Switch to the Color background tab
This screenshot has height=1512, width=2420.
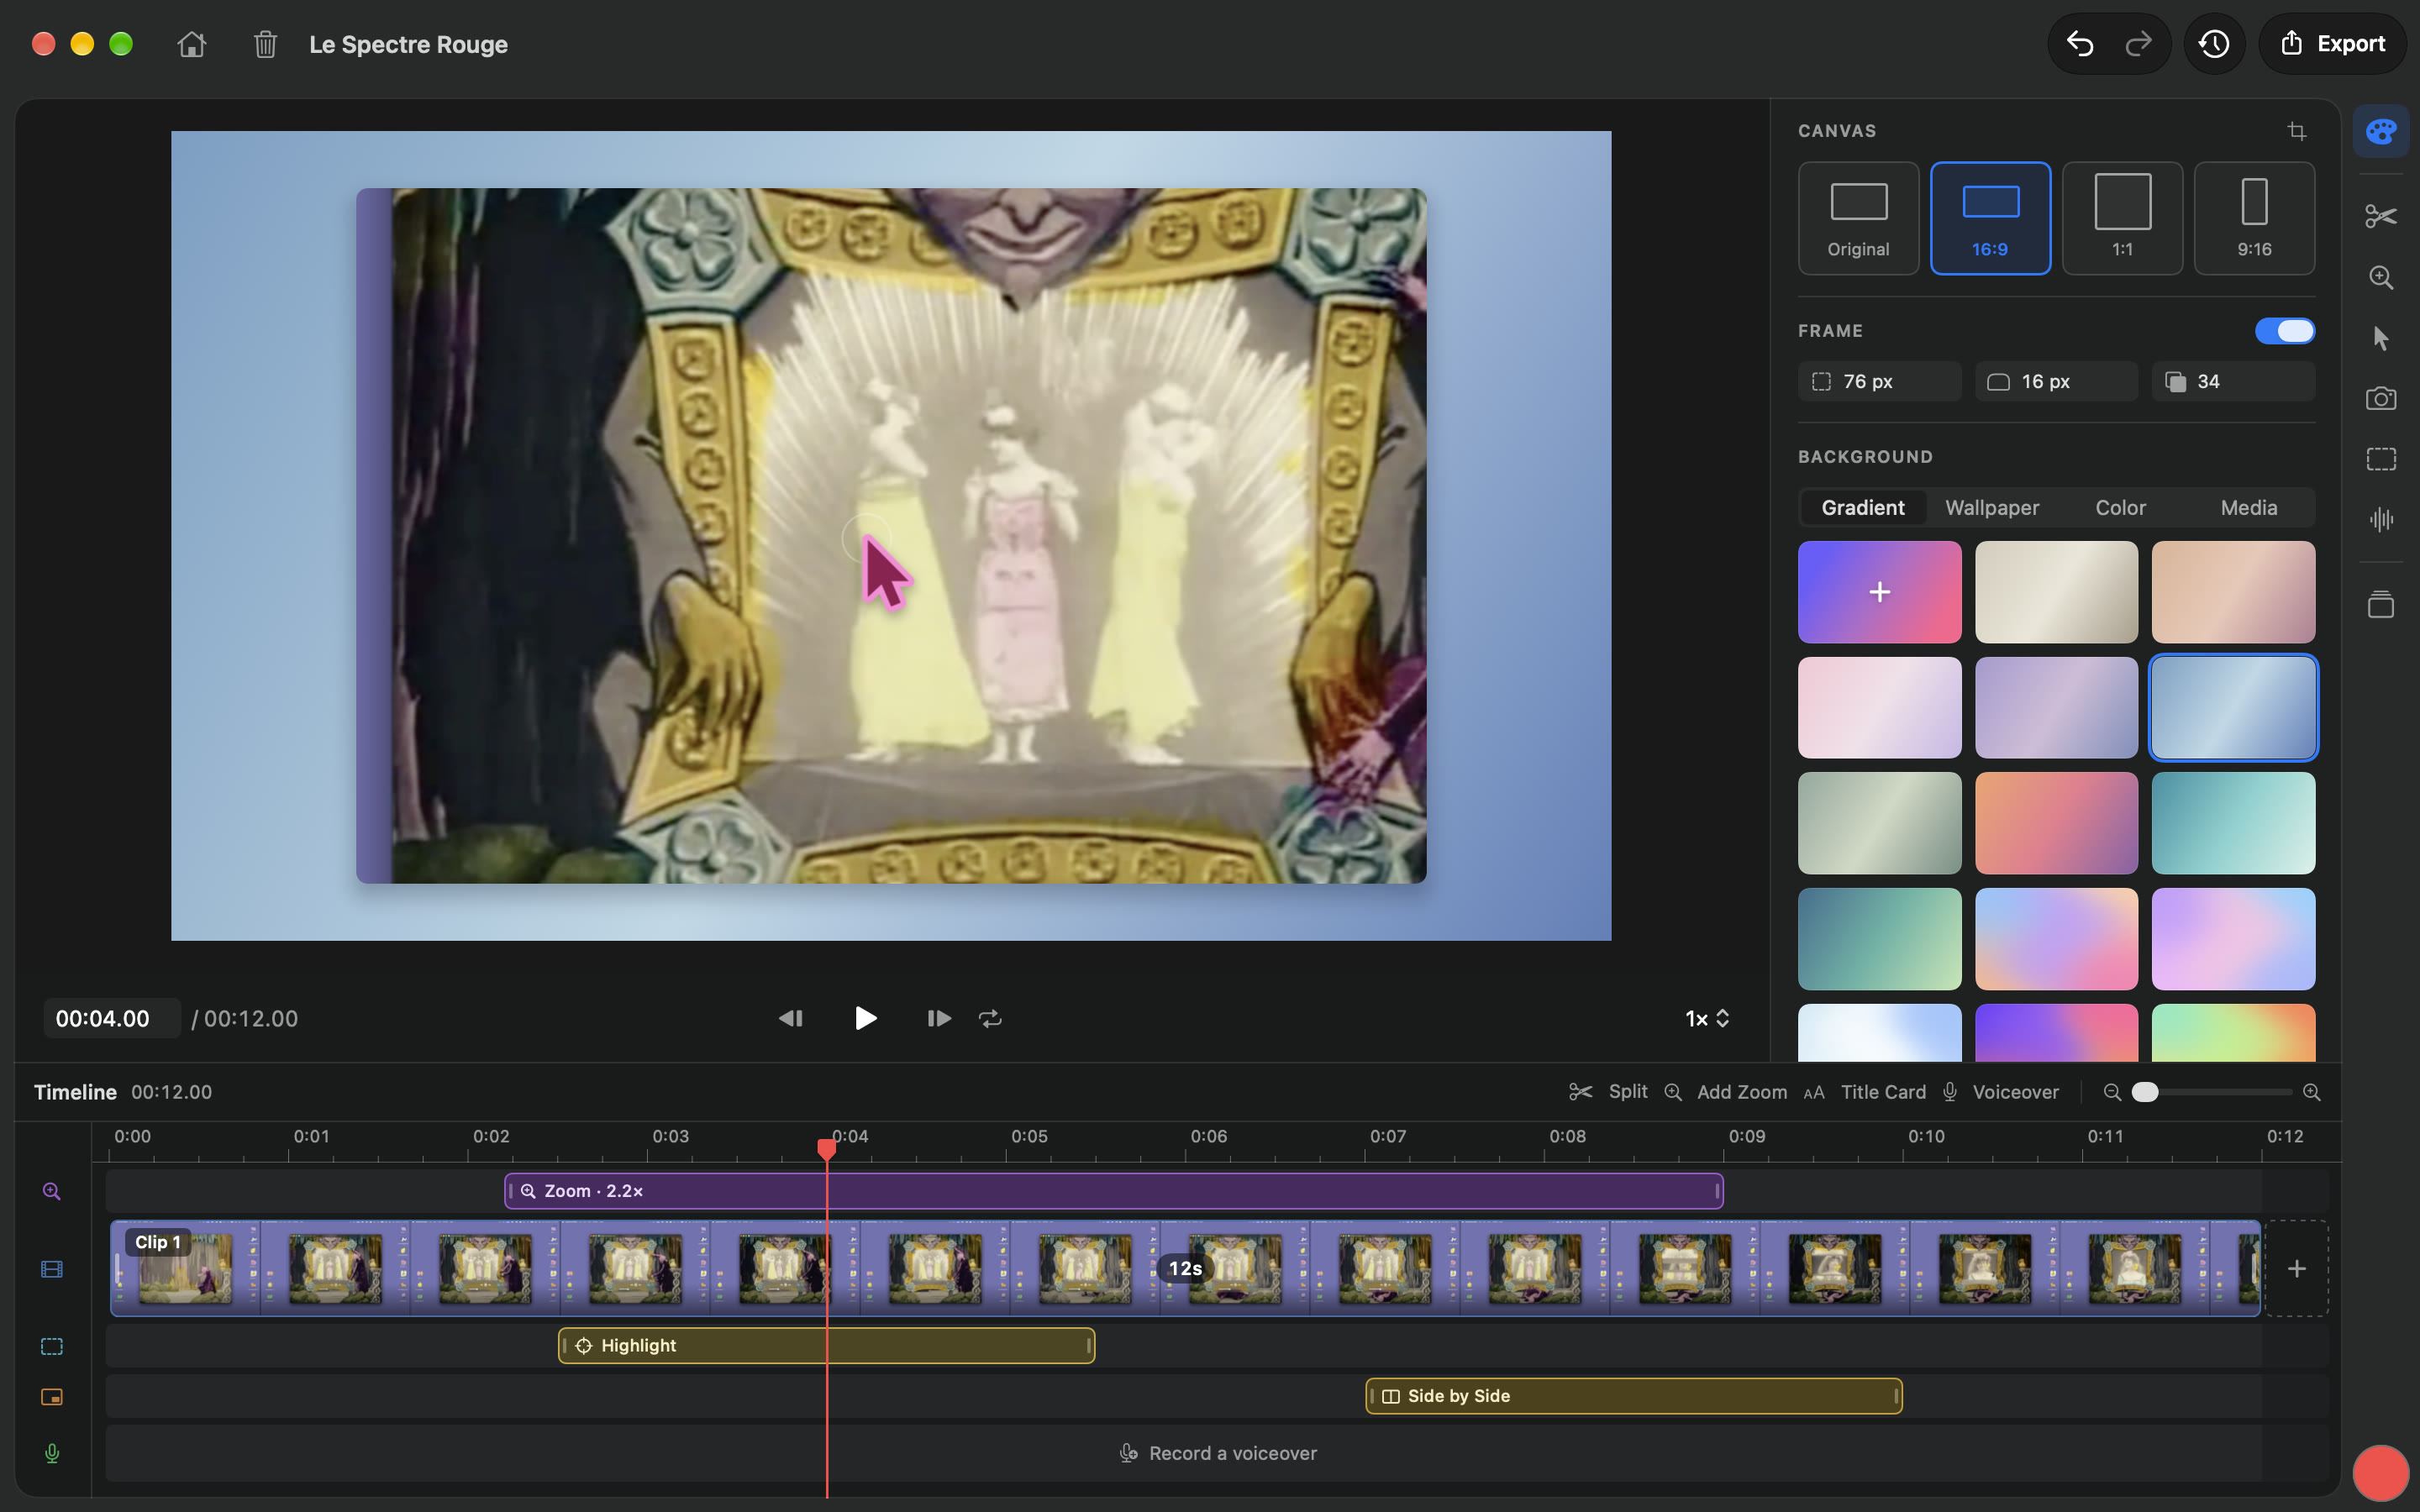click(2120, 507)
